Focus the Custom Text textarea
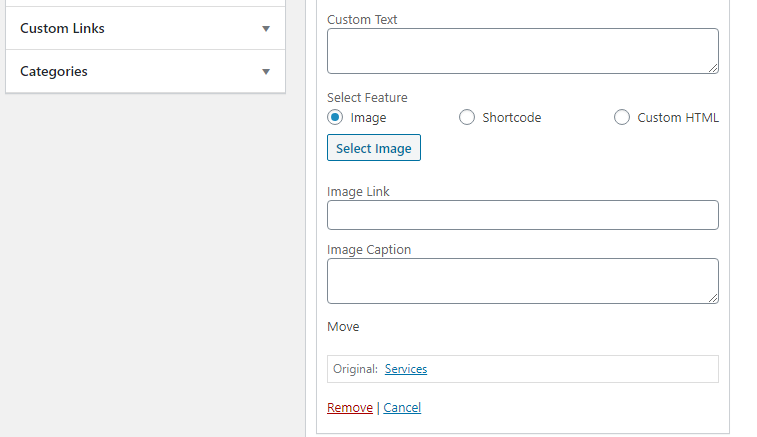757x437 pixels. (523, 51)
